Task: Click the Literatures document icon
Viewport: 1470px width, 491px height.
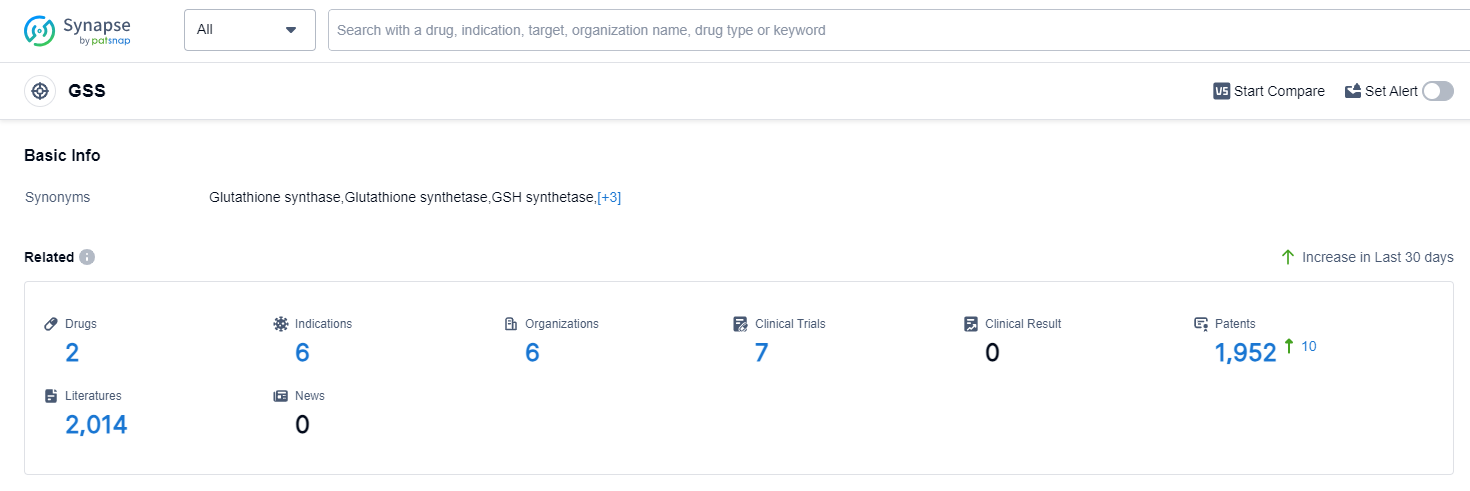Action: [x=51, y=396]
